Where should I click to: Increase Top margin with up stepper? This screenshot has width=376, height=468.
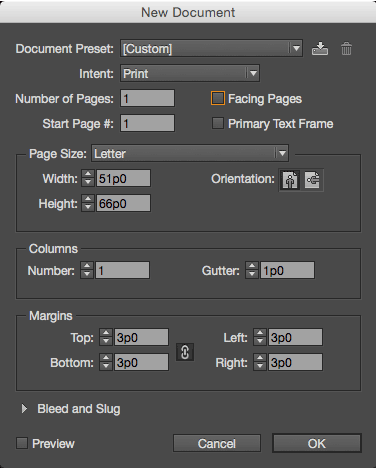[106, 333]
